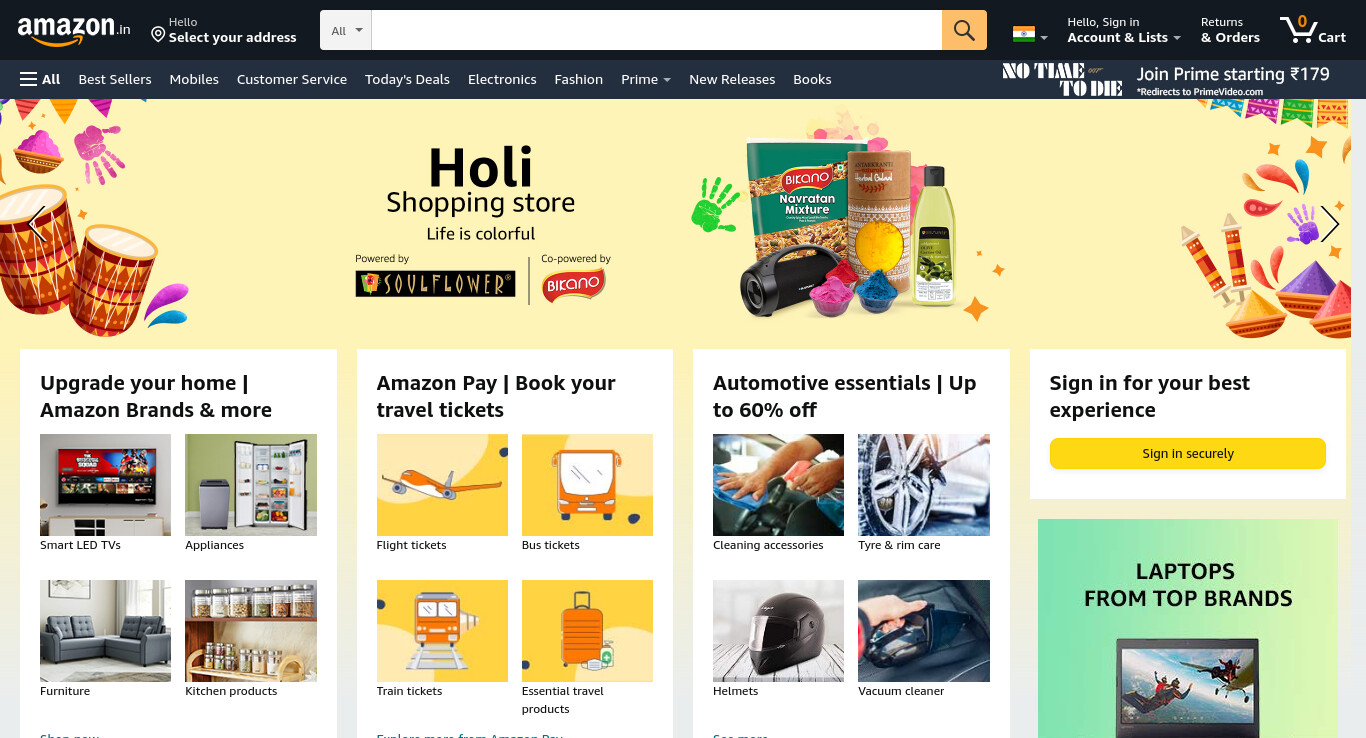Open the Electronics navigation link
Image resolution: width=1366 pixels, height=738 pixels.
[502, 79]
